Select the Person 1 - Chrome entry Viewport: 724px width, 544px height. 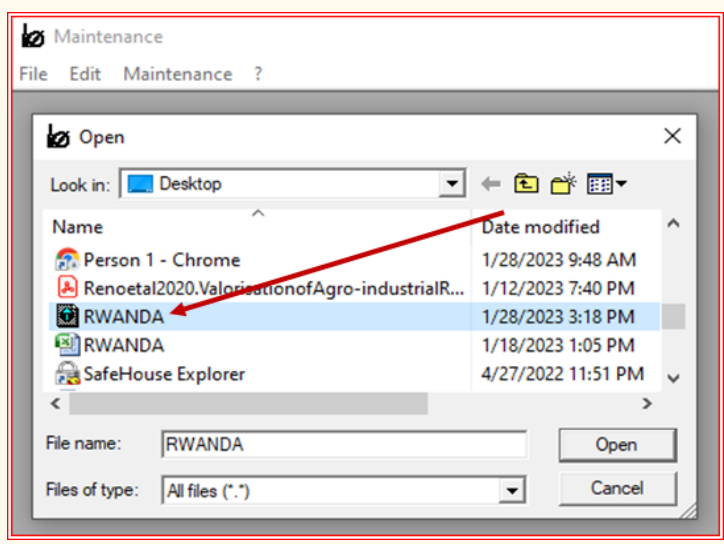(x=162, y=260)
